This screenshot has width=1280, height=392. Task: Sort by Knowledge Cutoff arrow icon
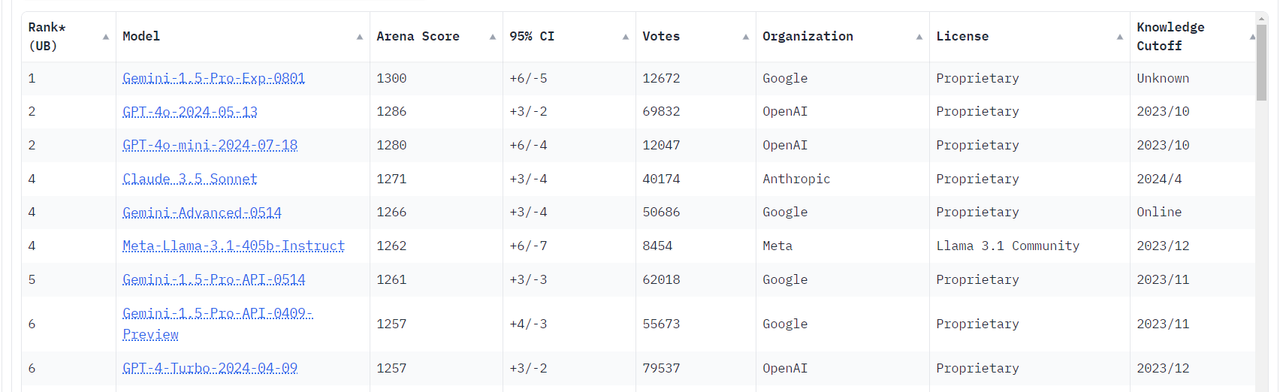(1252, 37)
